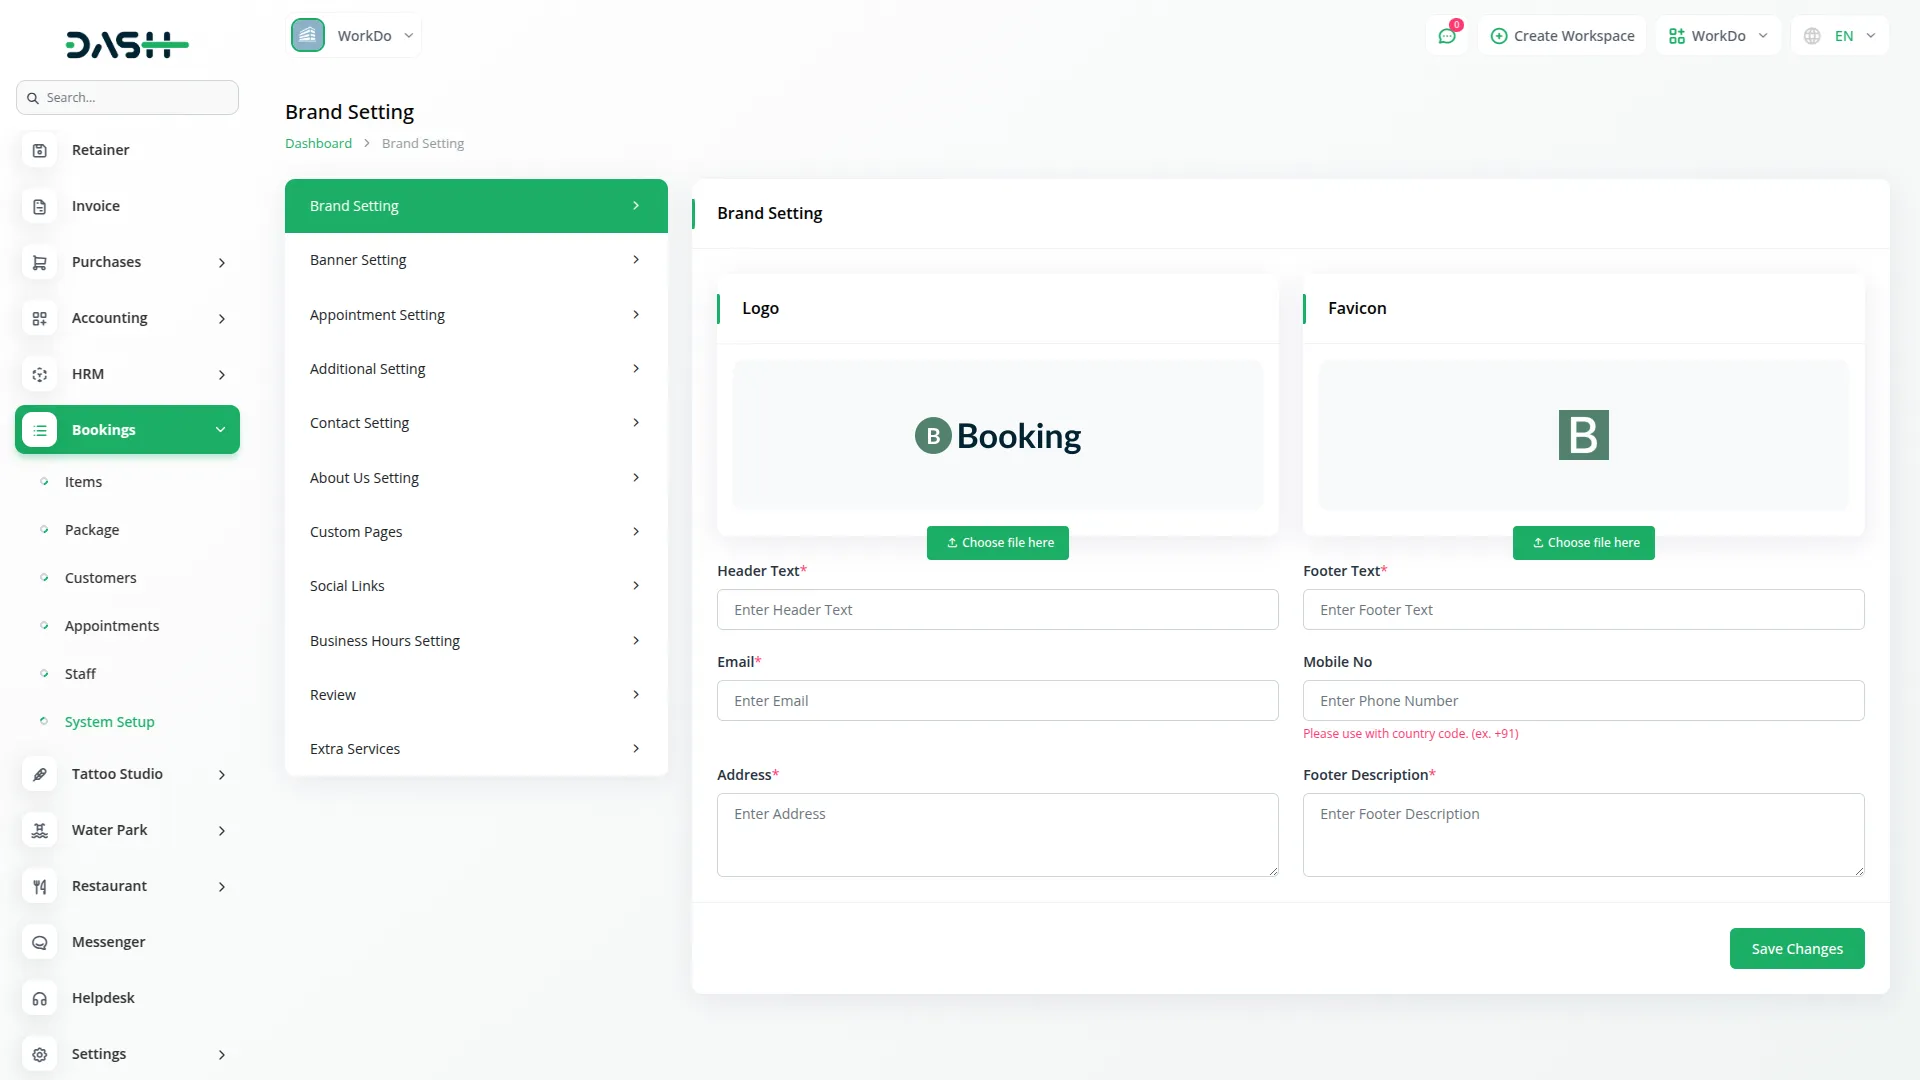Open the WorkDo workspace dropdown at top left
Screen dimensions: 1920x1080
click(x=355, y=36)
